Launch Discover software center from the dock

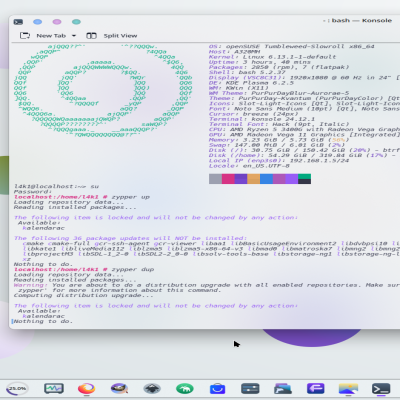coord(217,389)
